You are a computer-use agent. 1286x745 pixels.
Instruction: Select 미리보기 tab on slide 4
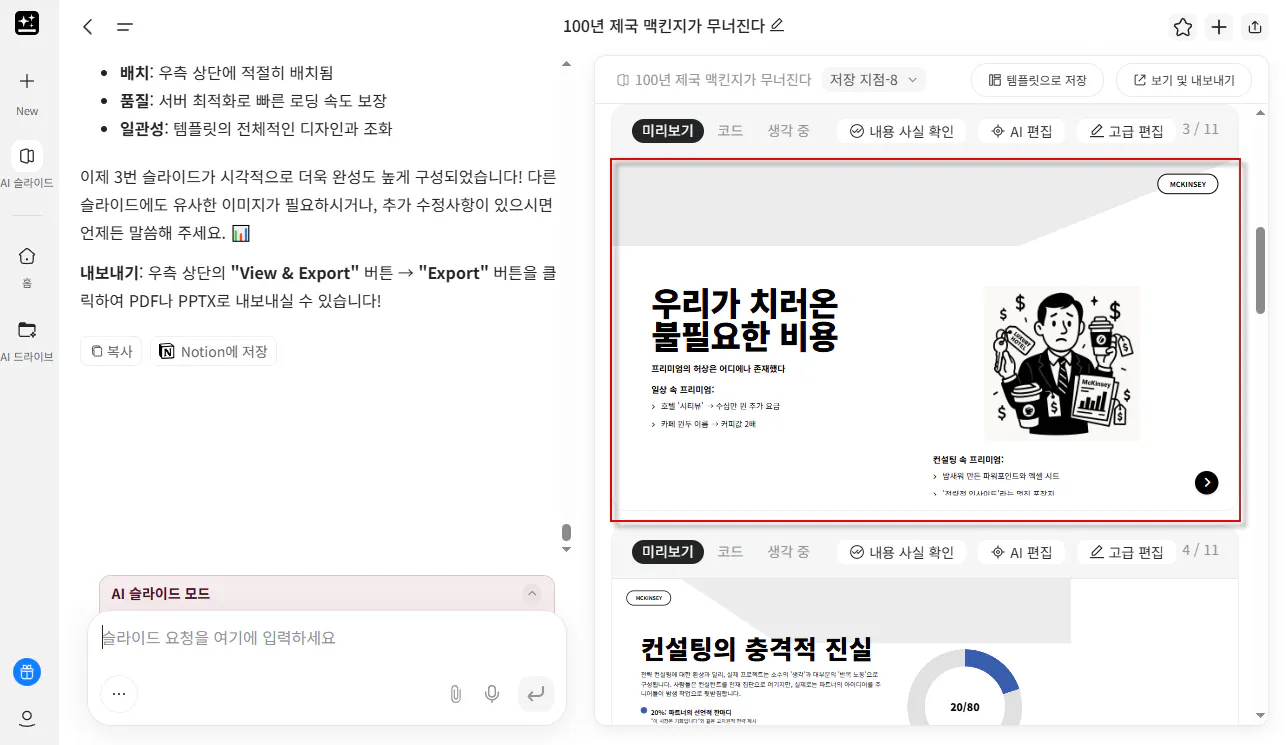[668, 551]
